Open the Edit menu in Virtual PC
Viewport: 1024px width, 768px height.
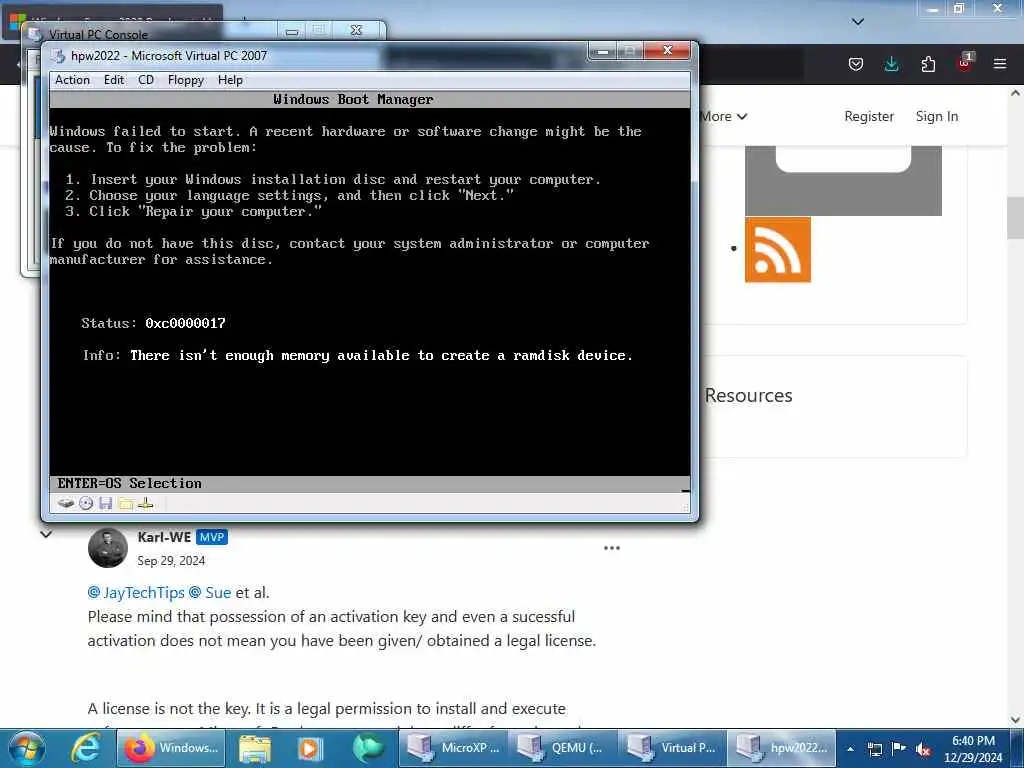[114, 80]
